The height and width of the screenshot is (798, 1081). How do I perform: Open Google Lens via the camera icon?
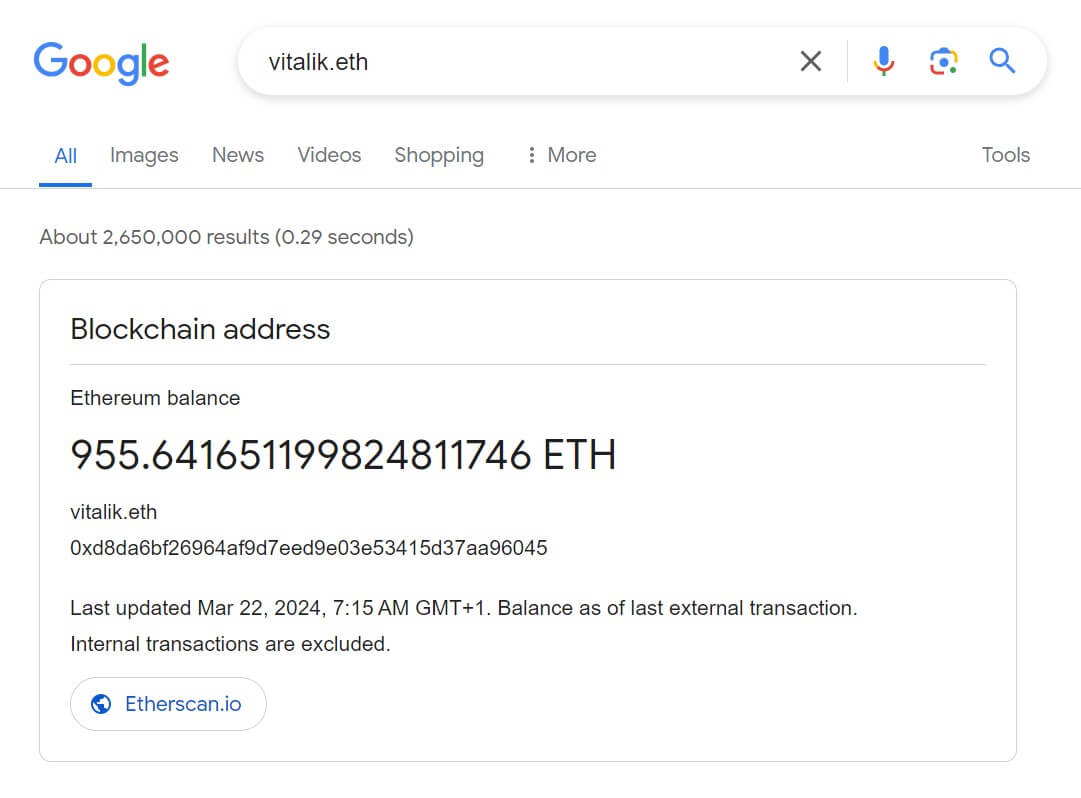943,61
